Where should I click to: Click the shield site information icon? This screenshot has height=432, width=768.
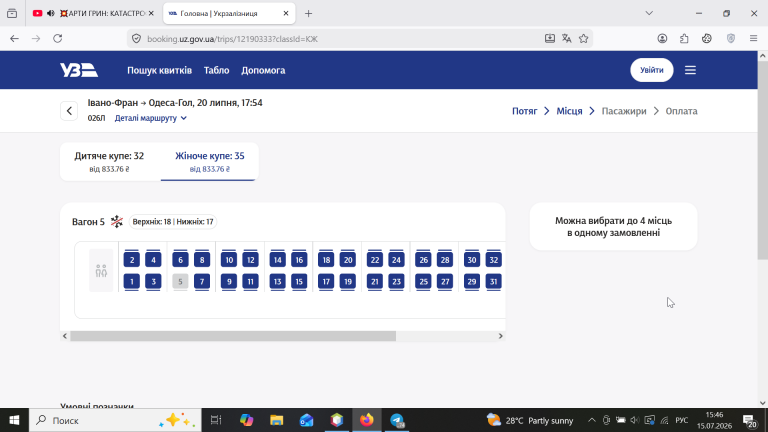137,39
